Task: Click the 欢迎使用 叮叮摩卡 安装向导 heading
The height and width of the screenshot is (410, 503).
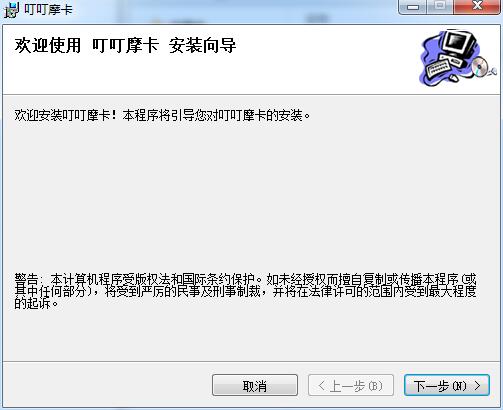Action: pyautogui.click(x=125, y=45)
